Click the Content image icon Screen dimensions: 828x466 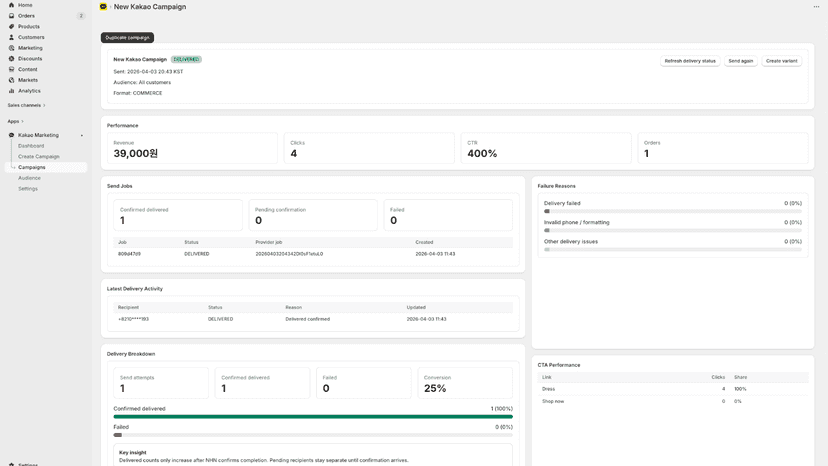[11, 69]
